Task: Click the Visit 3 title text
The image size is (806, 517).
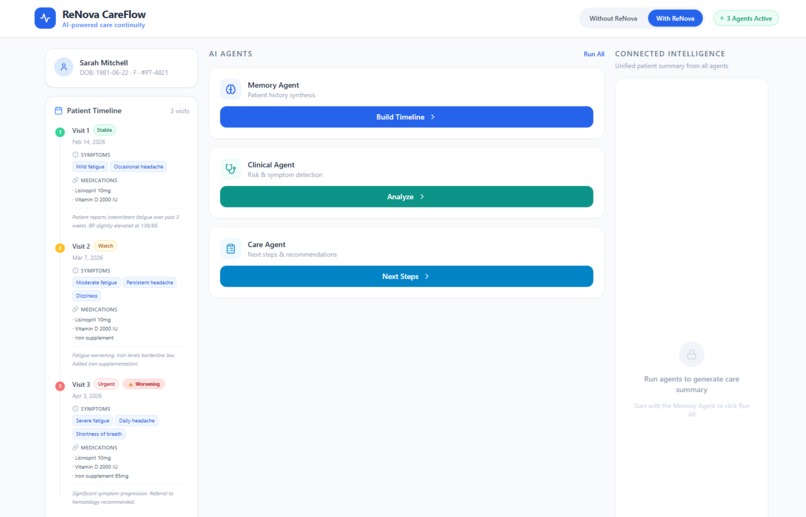Action: (81, 384)
